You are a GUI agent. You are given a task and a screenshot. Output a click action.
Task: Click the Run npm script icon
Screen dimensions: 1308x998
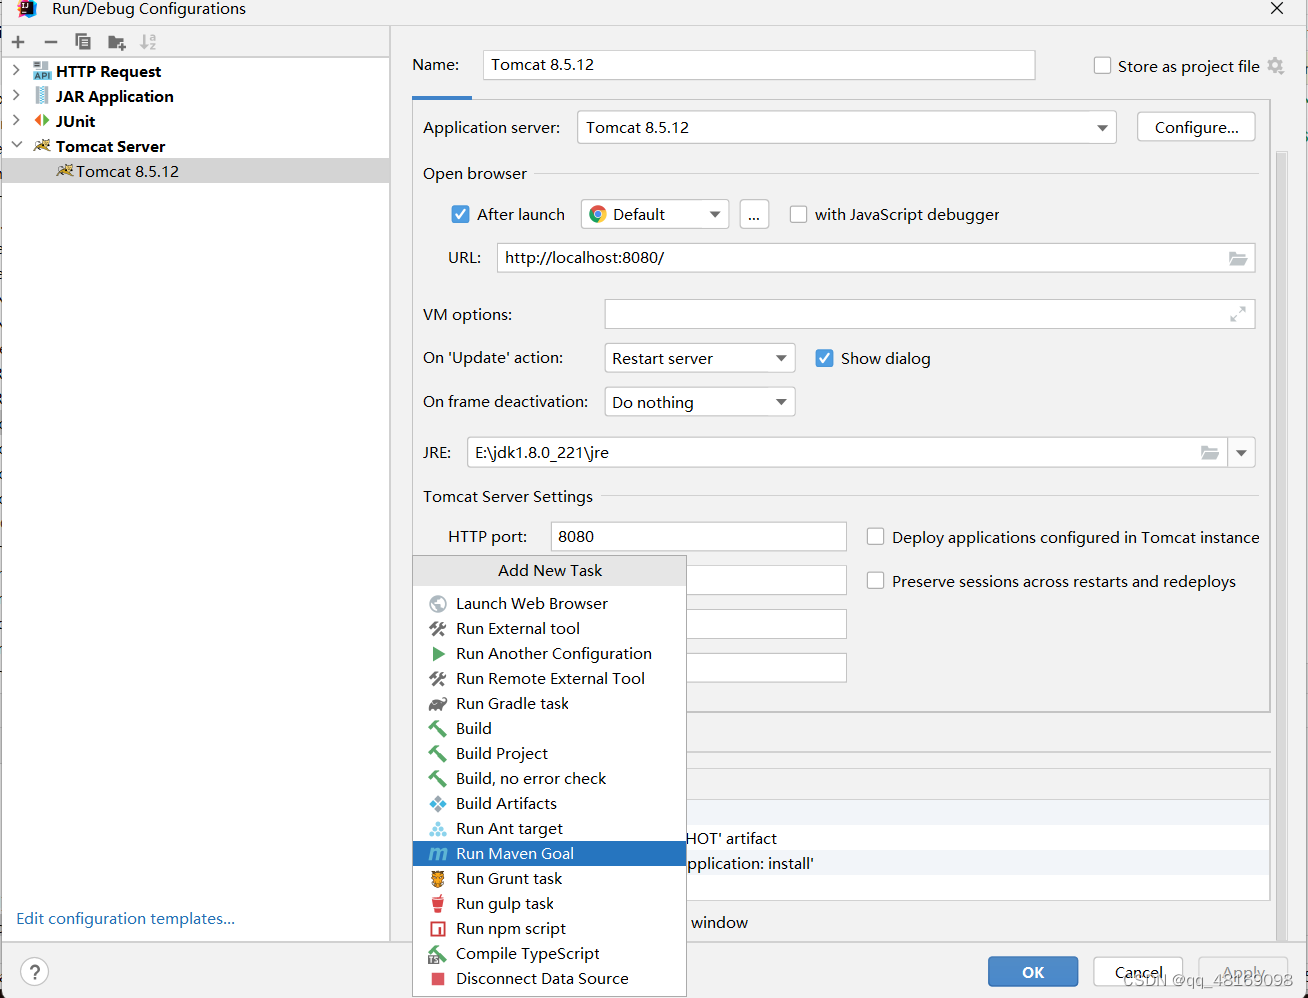(438, 929)
